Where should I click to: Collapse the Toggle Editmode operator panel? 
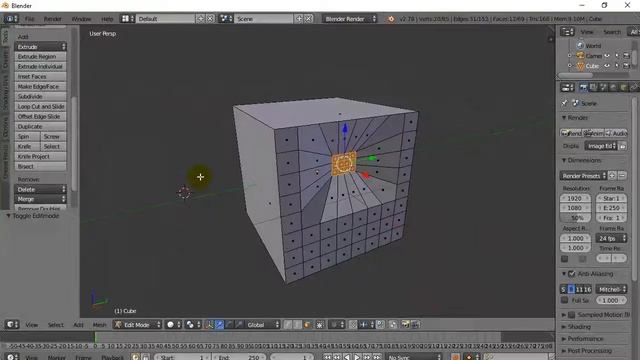click(x=8, y=216)
